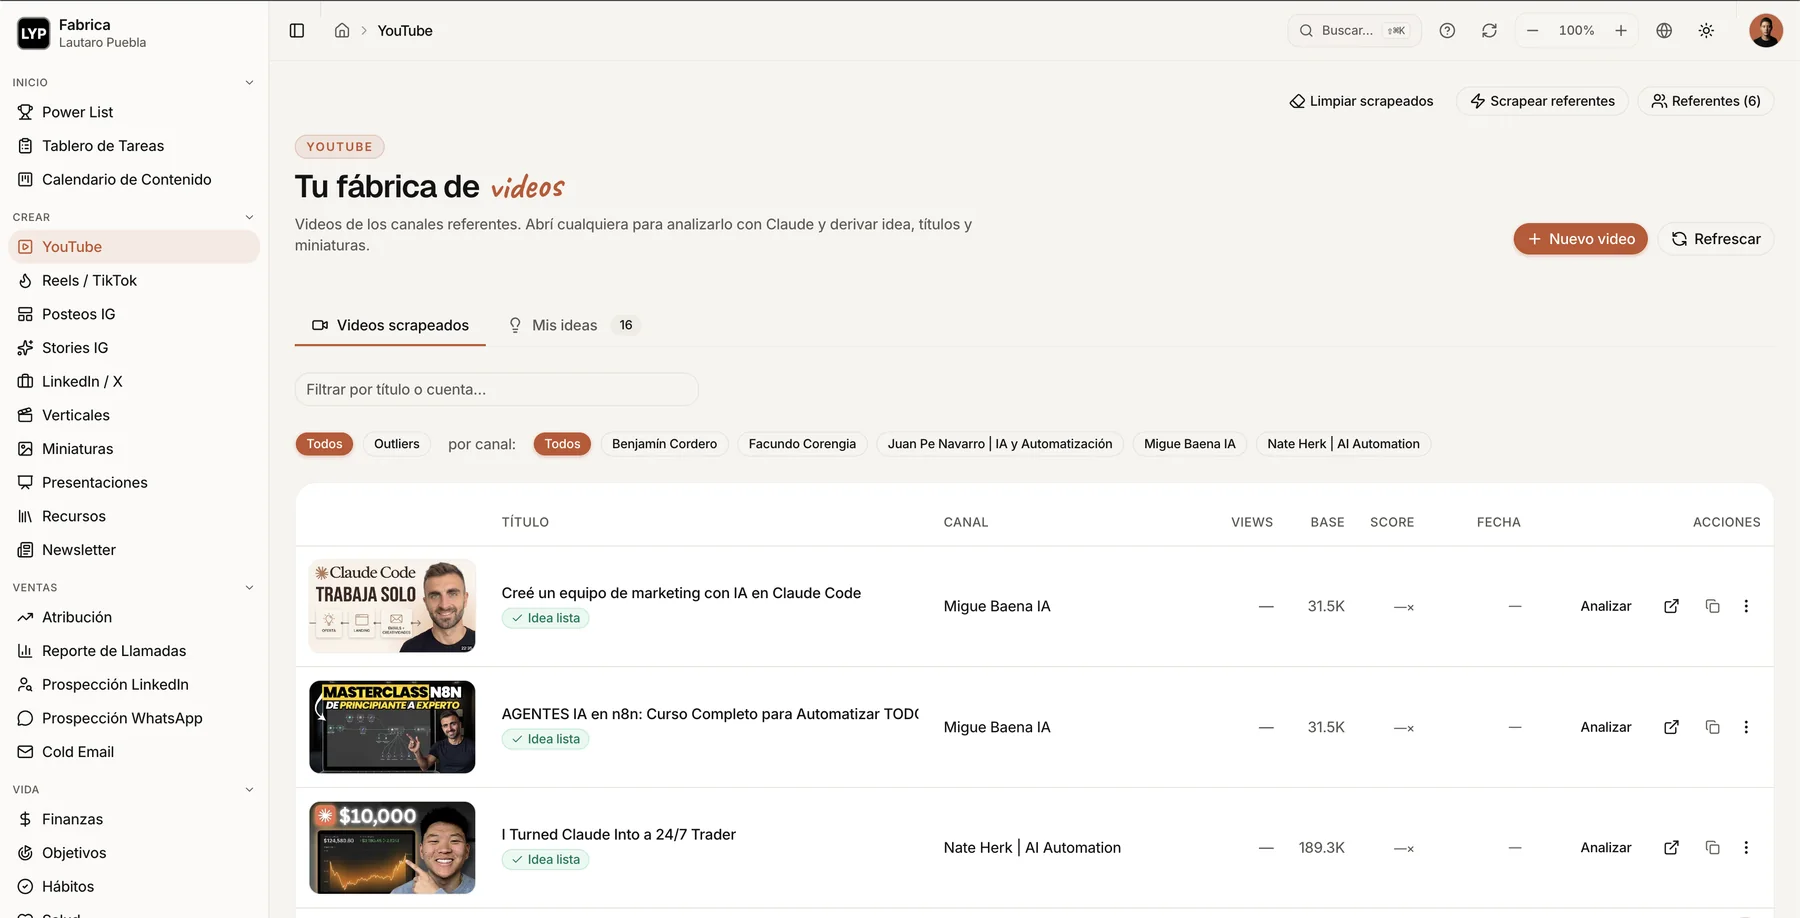The image size is (1800, 918).
Task: Click the Nuevo video button
Action: pyautogui.click(x=1580, y=239)
